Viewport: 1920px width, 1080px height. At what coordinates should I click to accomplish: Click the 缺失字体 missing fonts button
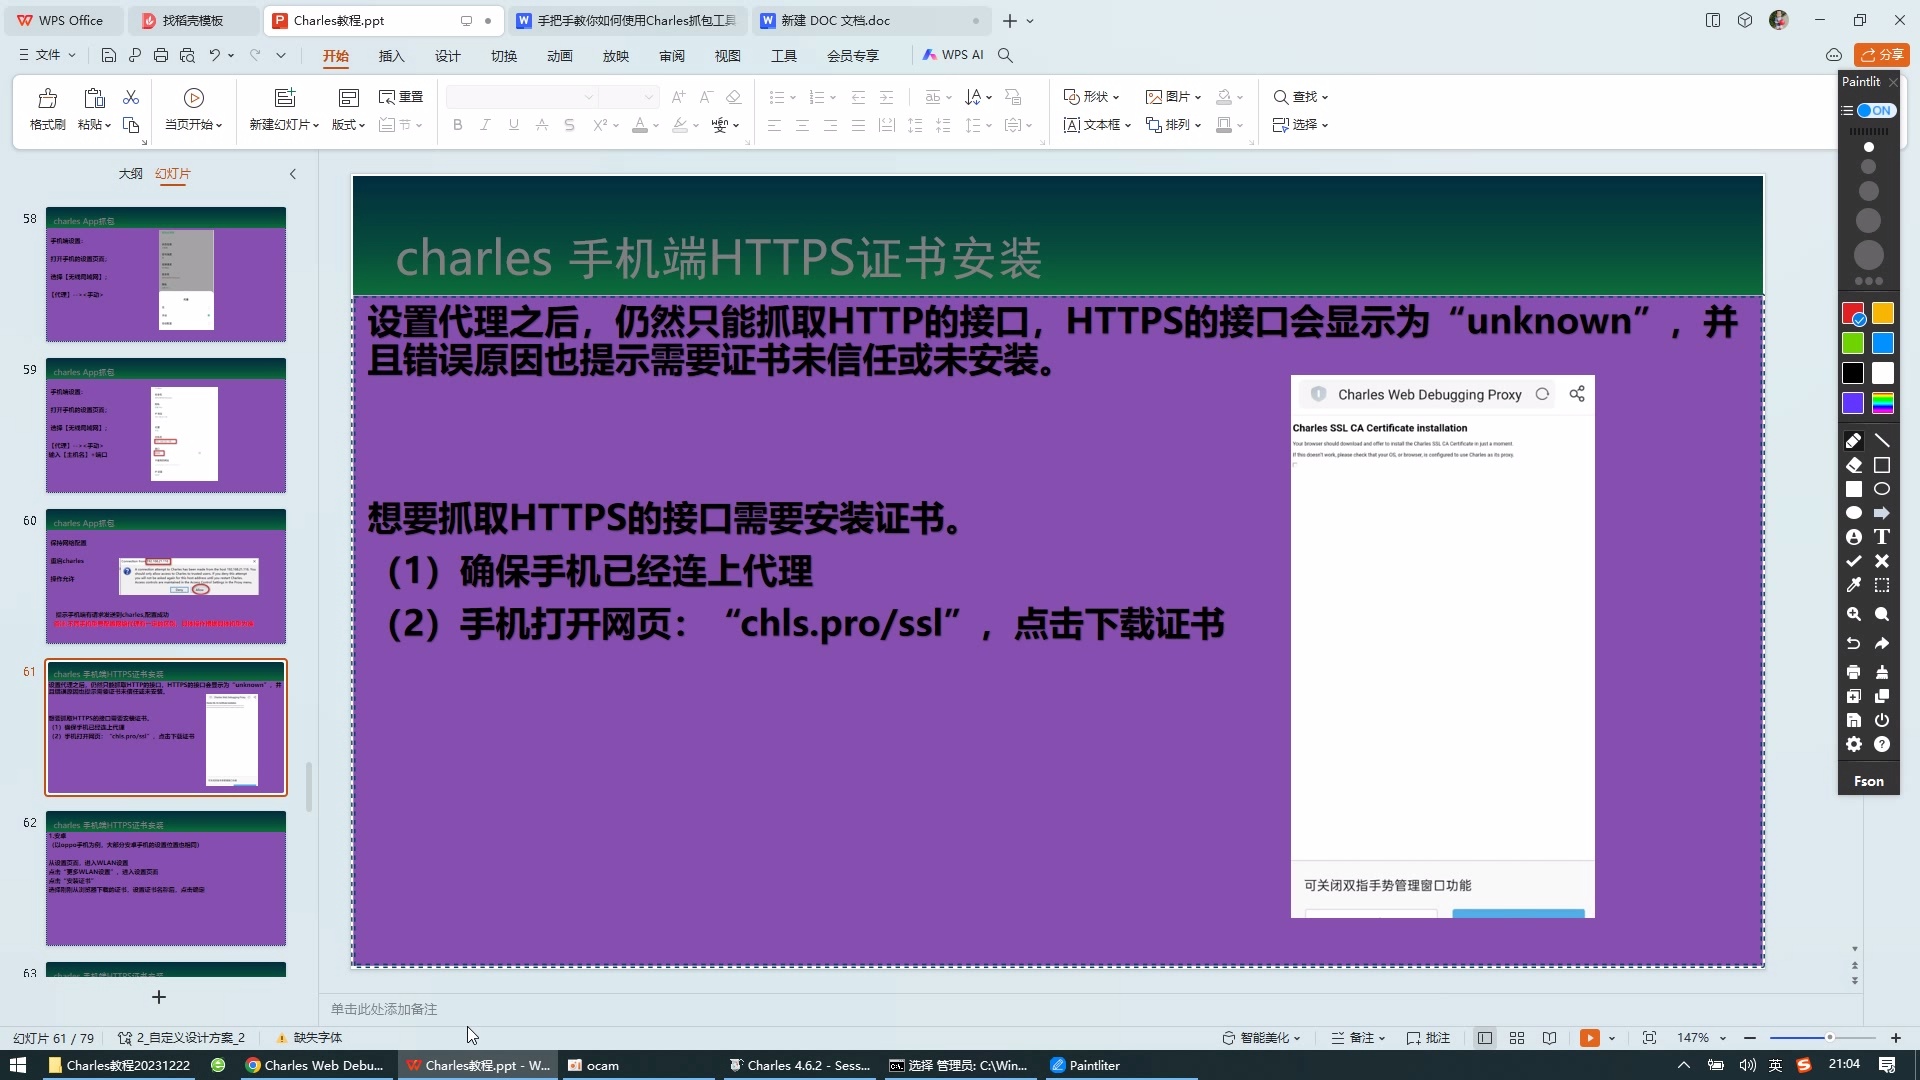[x=308, y=1038]
